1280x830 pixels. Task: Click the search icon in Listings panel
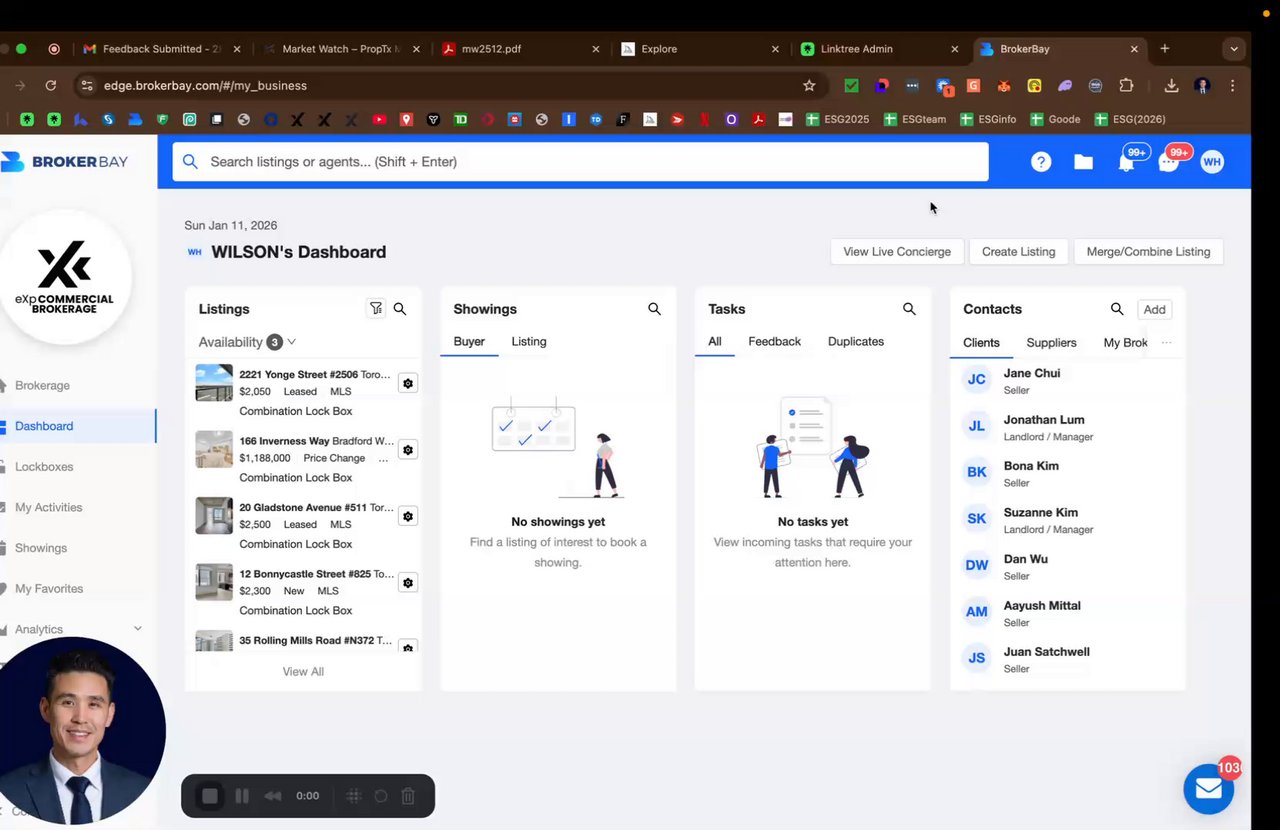pyautogui.click(x=400, y=309)
